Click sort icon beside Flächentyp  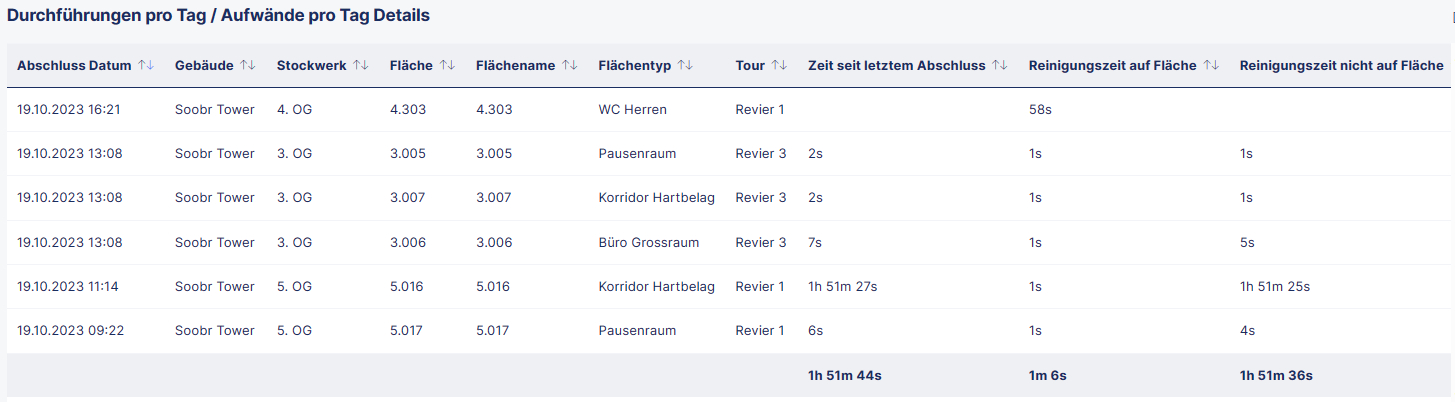(x=685, y=65)
